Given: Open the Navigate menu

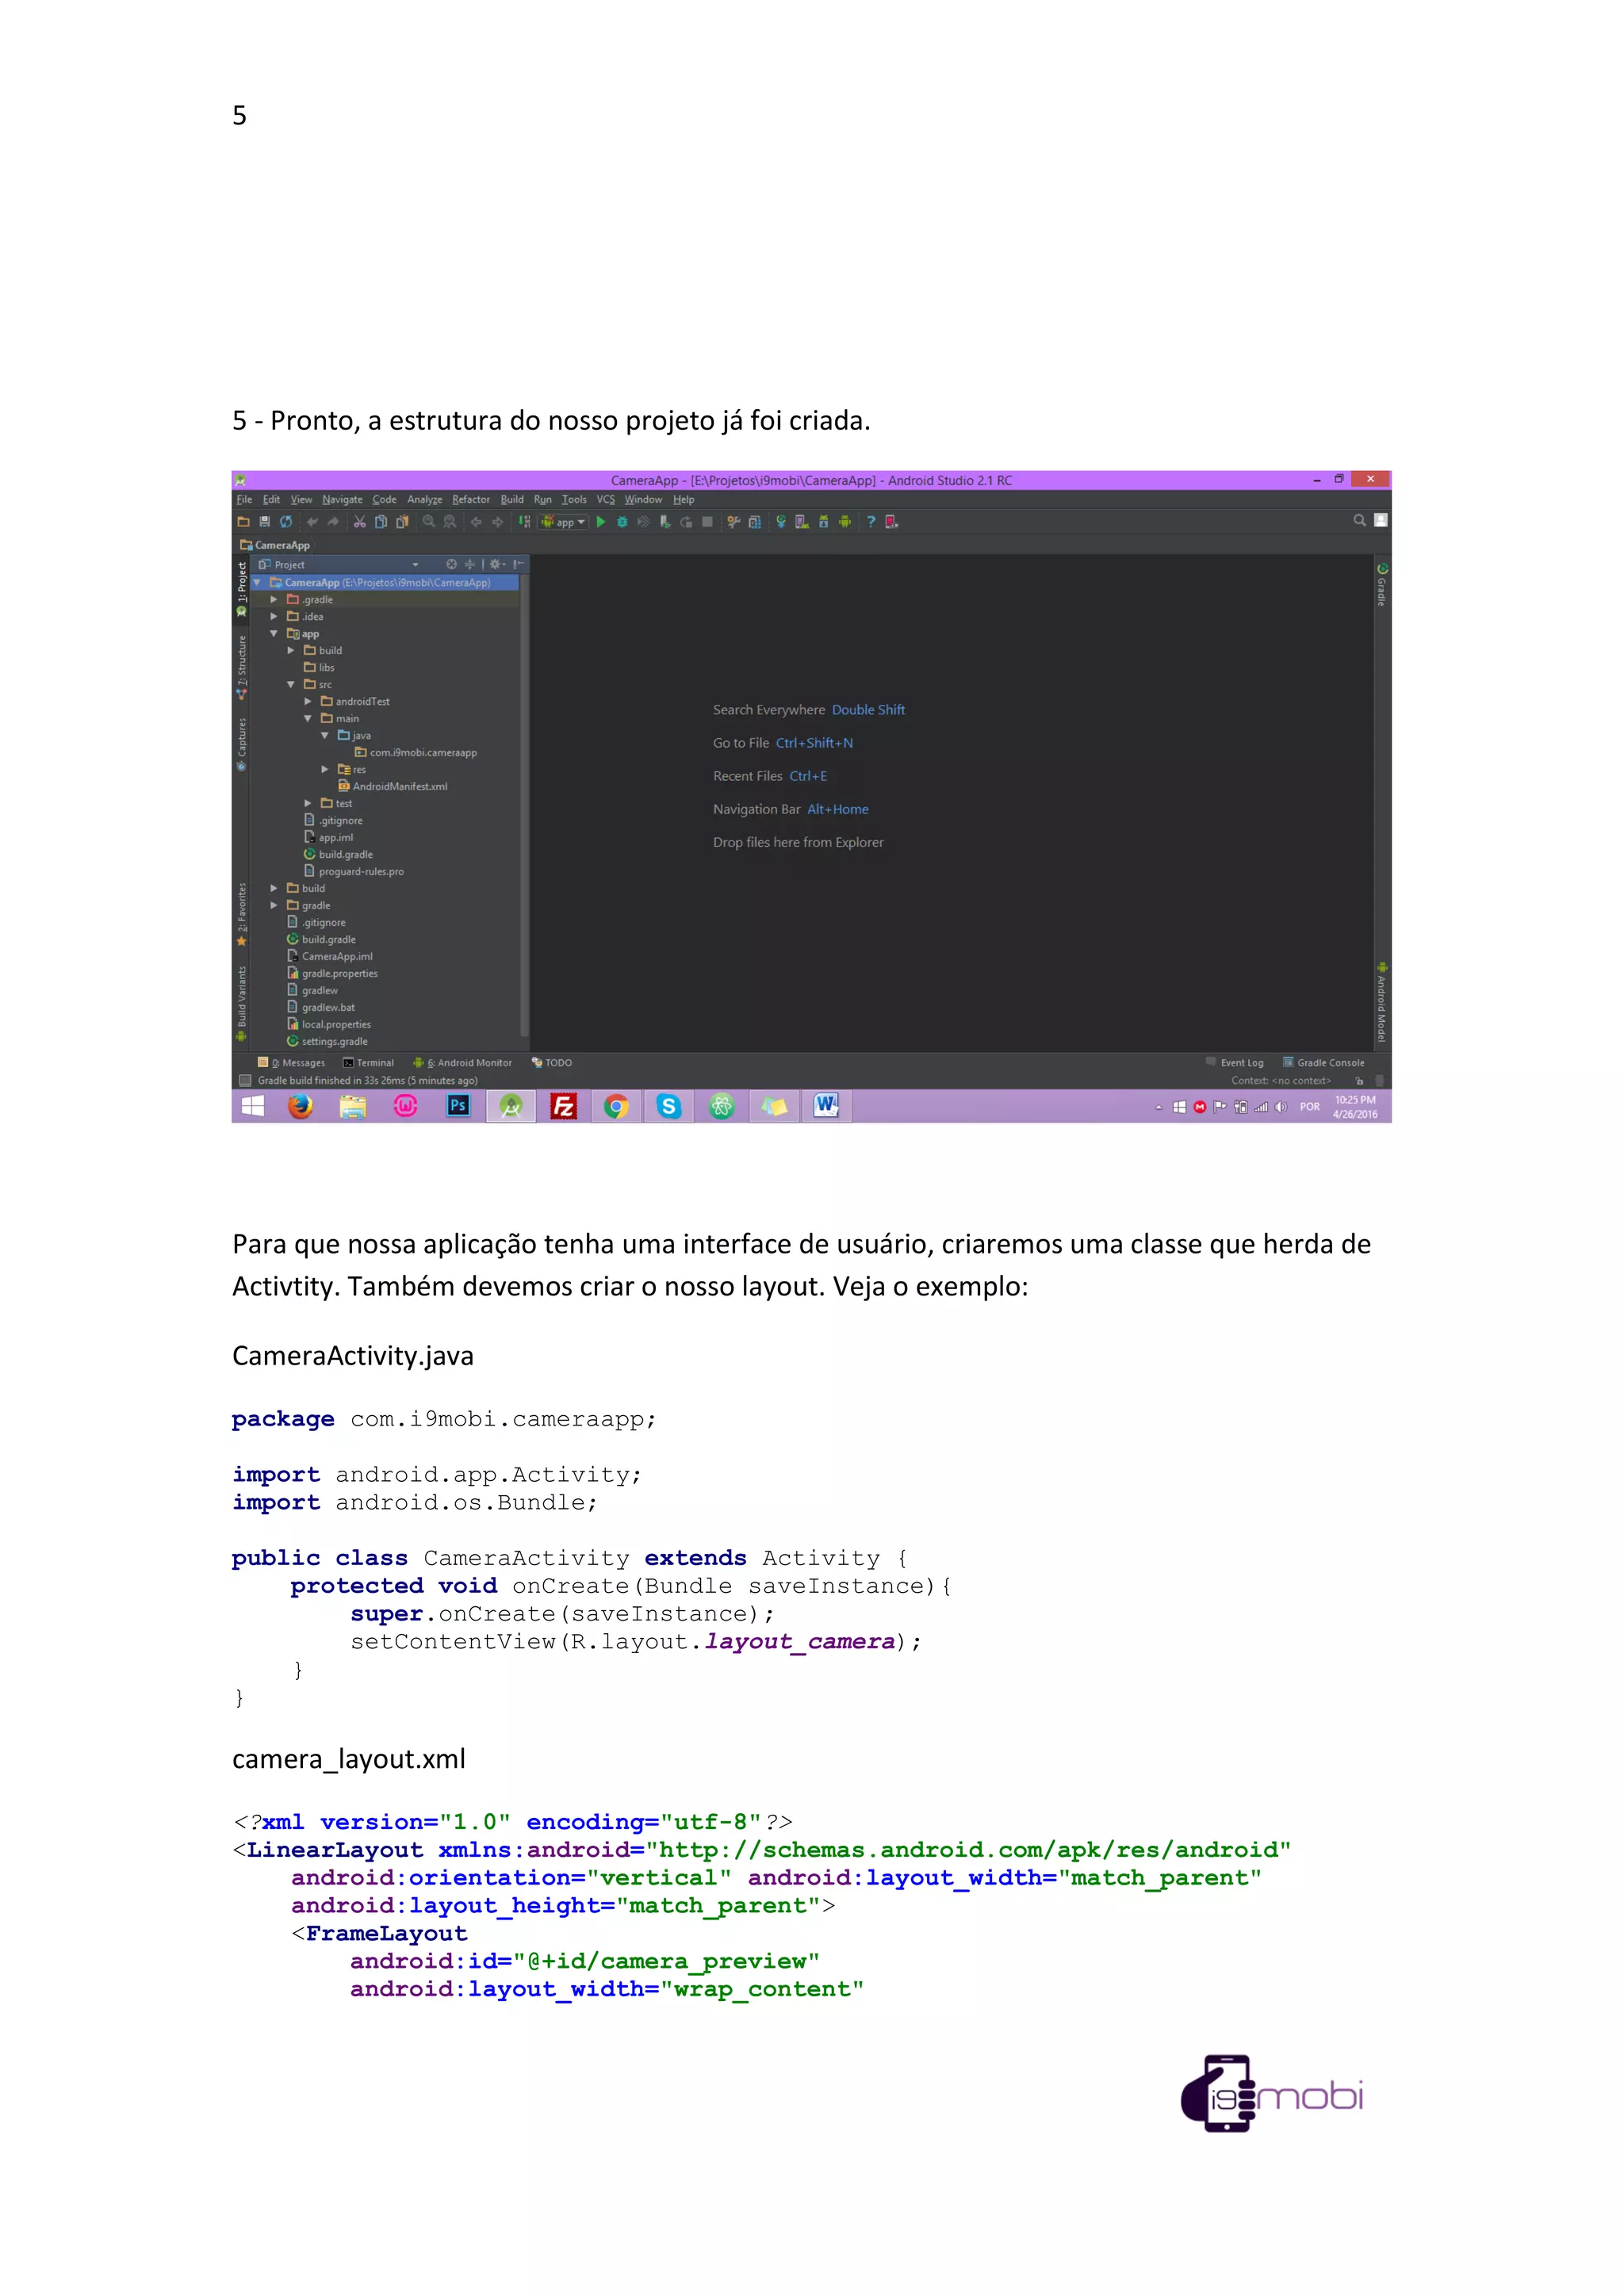Looking at the screenshot, I should click(342, 499).
